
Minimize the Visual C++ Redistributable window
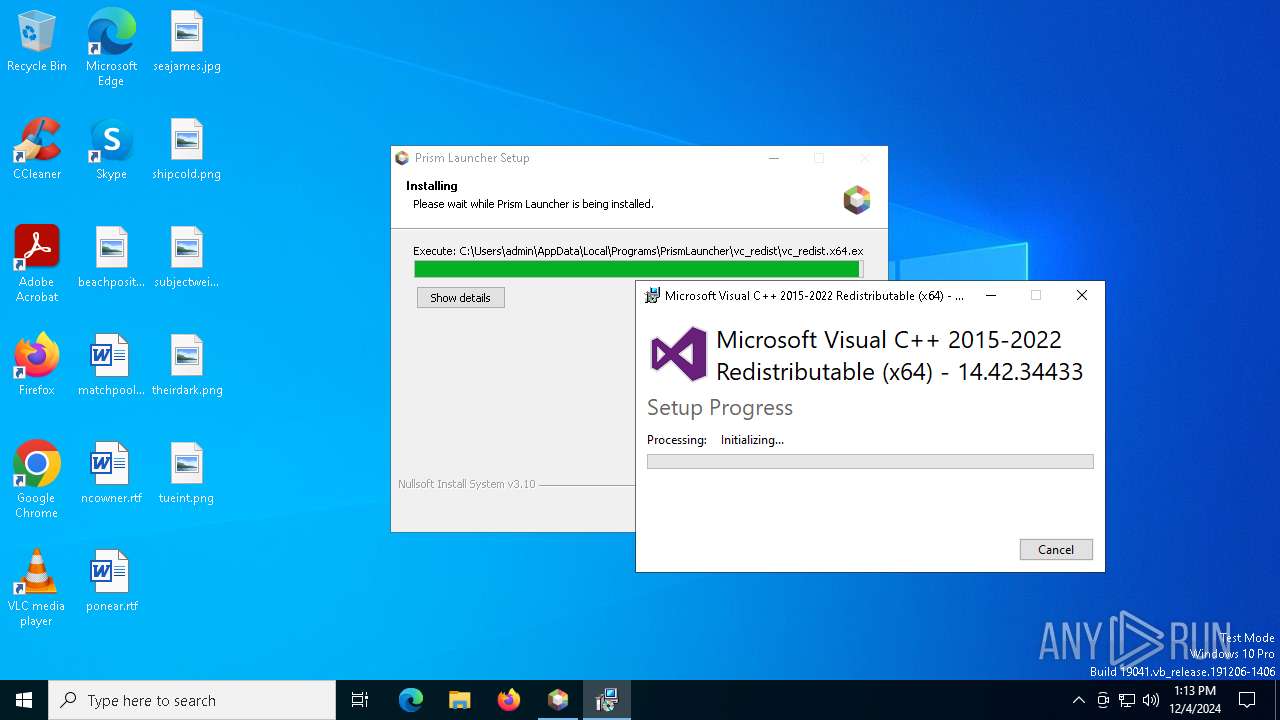coord(991,295)
